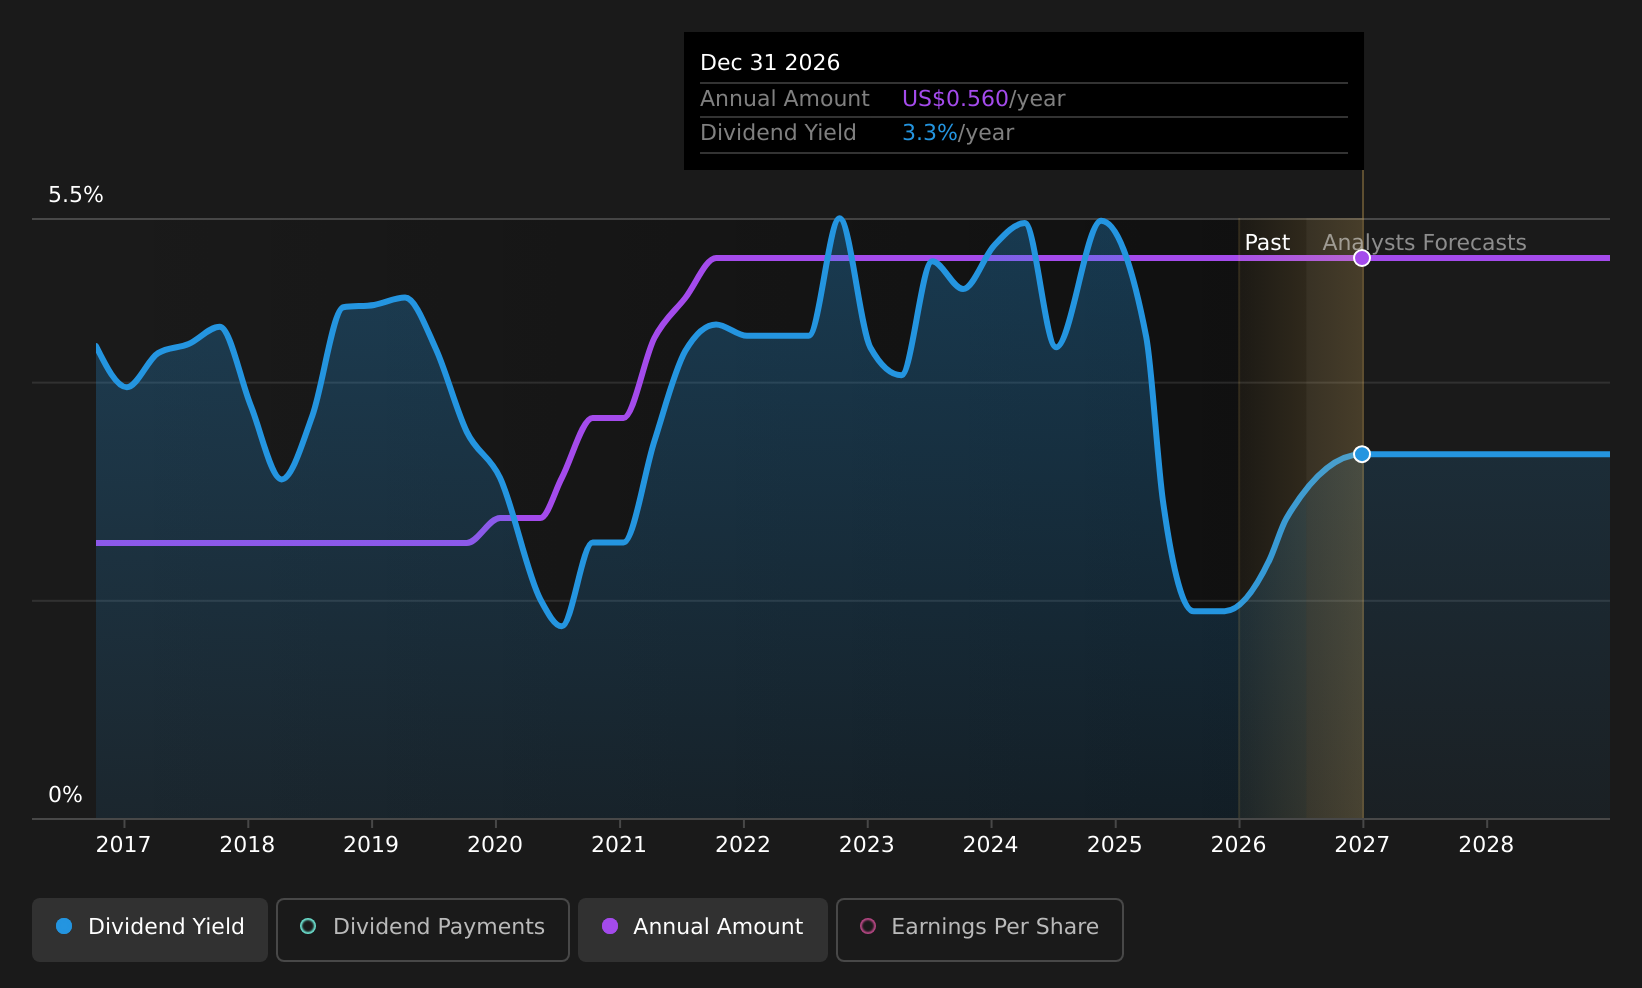The image size is (1642, 988).
Task: Click the purple Annual Amount legend dot
Action: pos(610,926)
